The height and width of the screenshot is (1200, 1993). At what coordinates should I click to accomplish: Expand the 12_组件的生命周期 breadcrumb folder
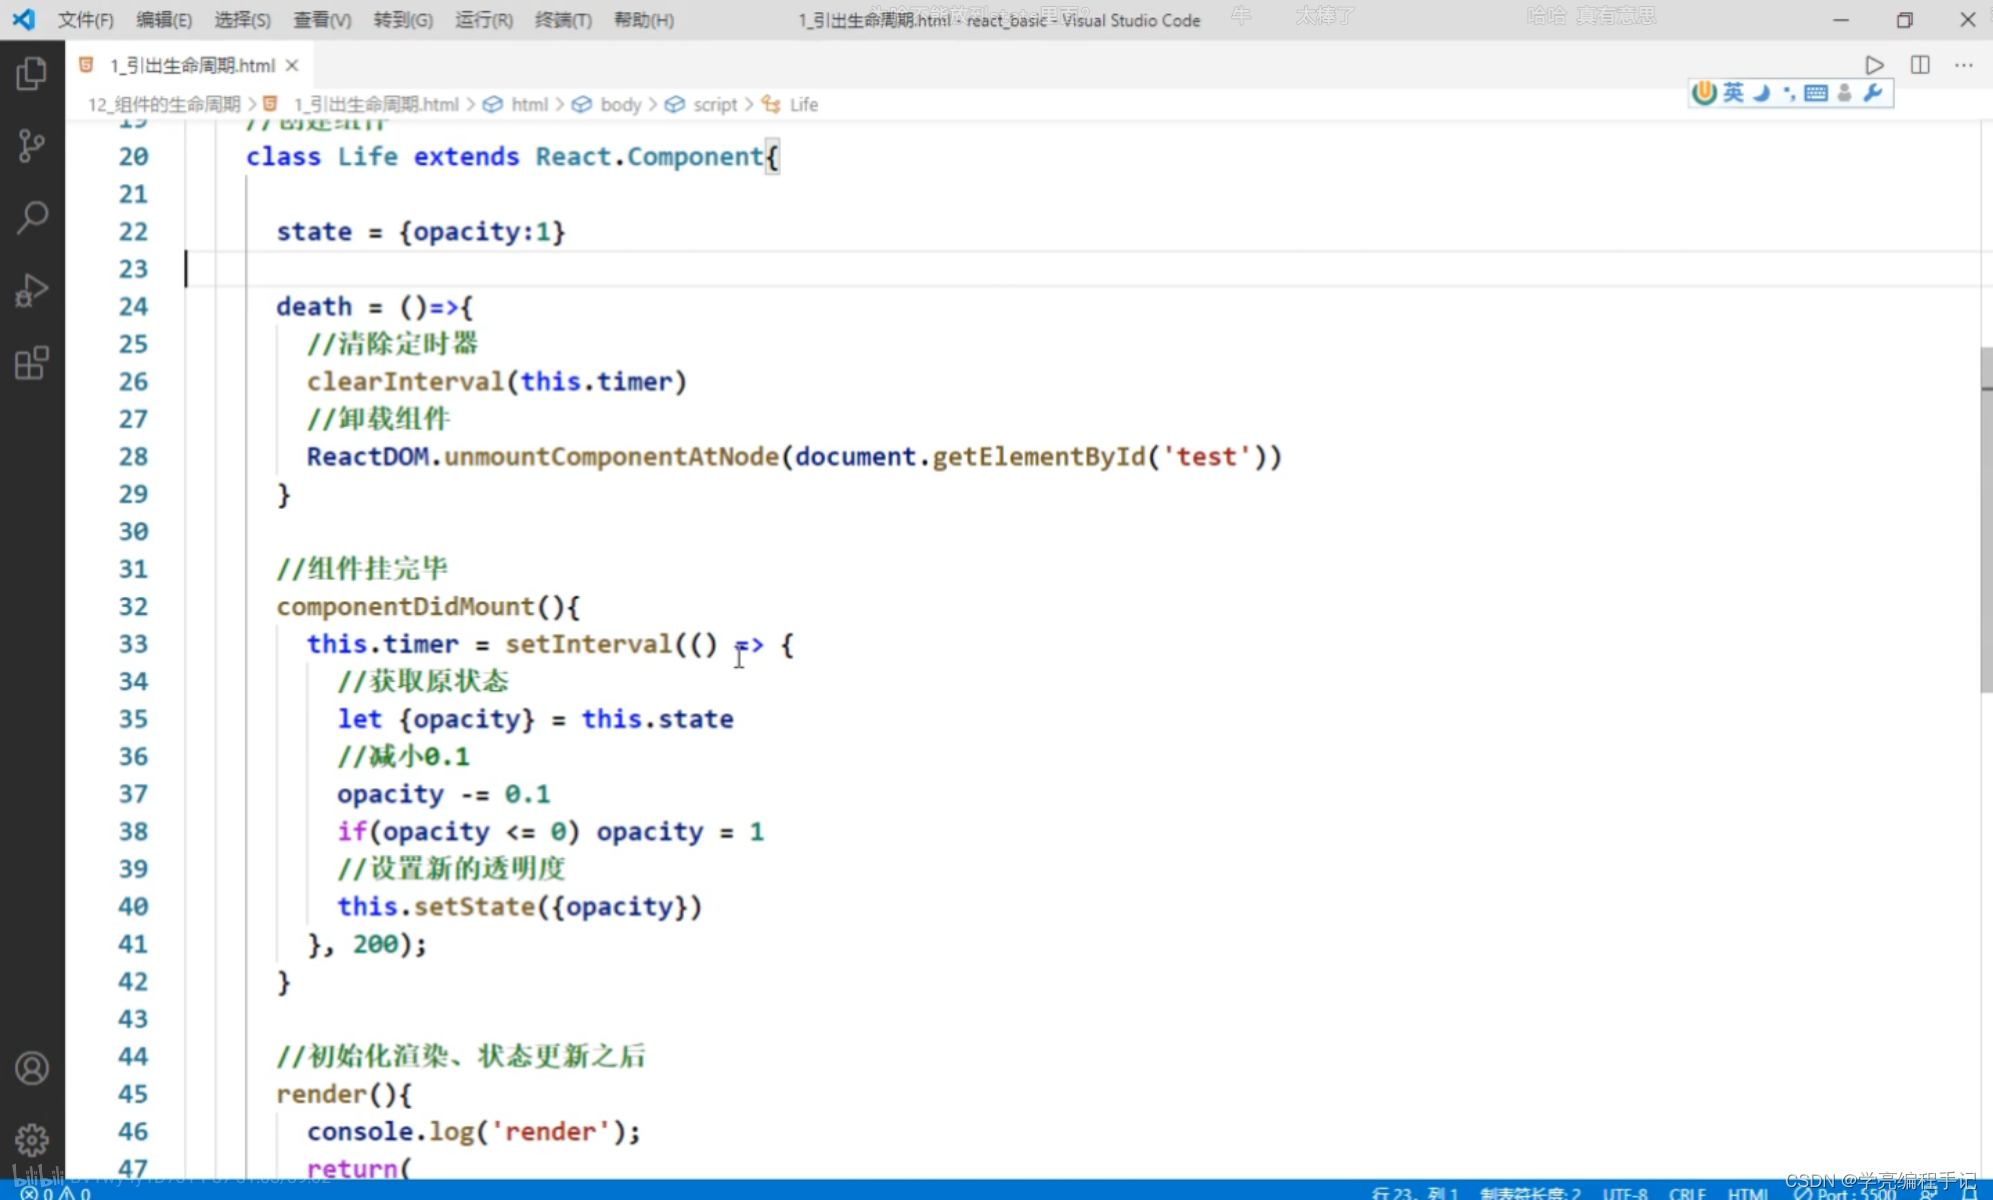tap(164, 104)
